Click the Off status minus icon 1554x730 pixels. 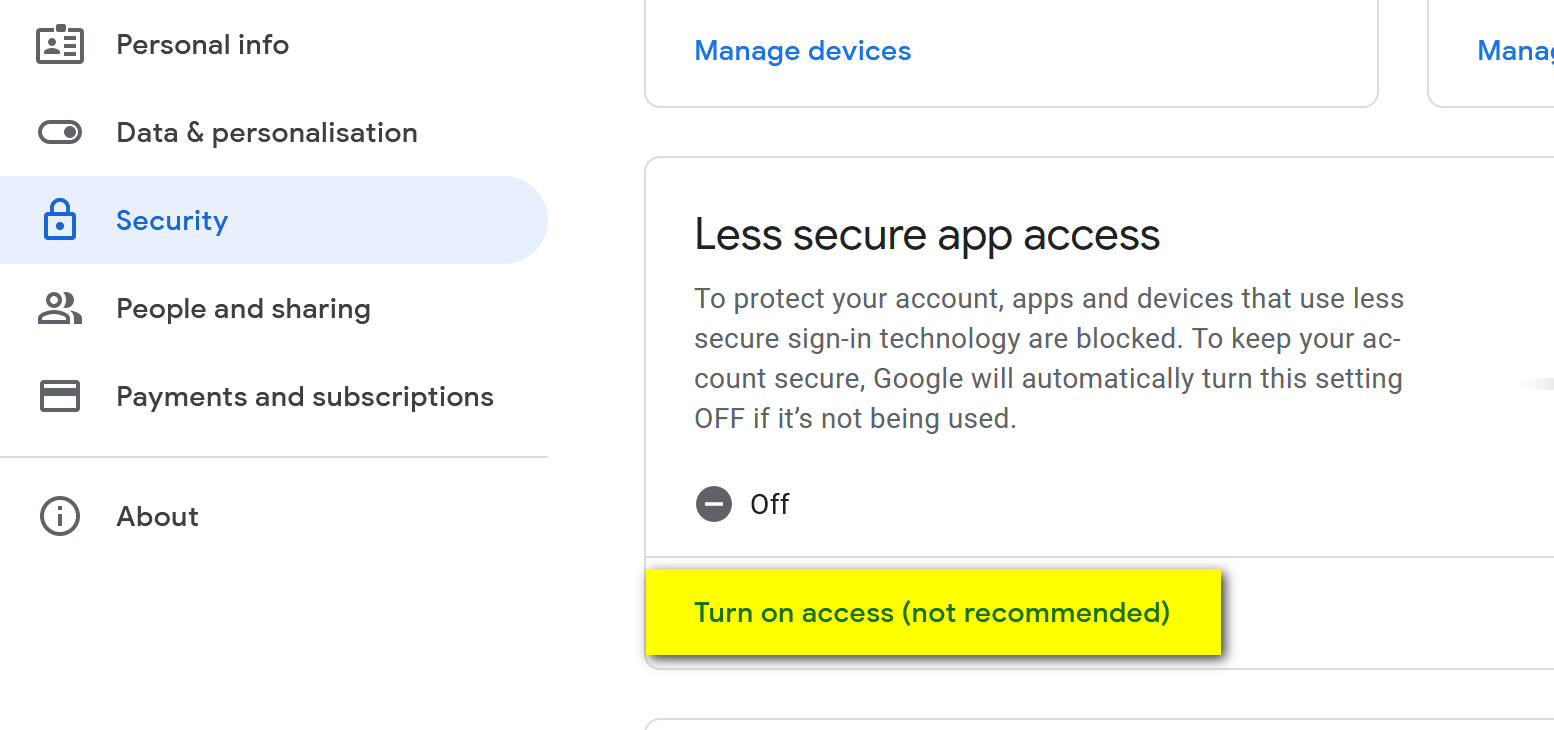[x=714, y=504]
